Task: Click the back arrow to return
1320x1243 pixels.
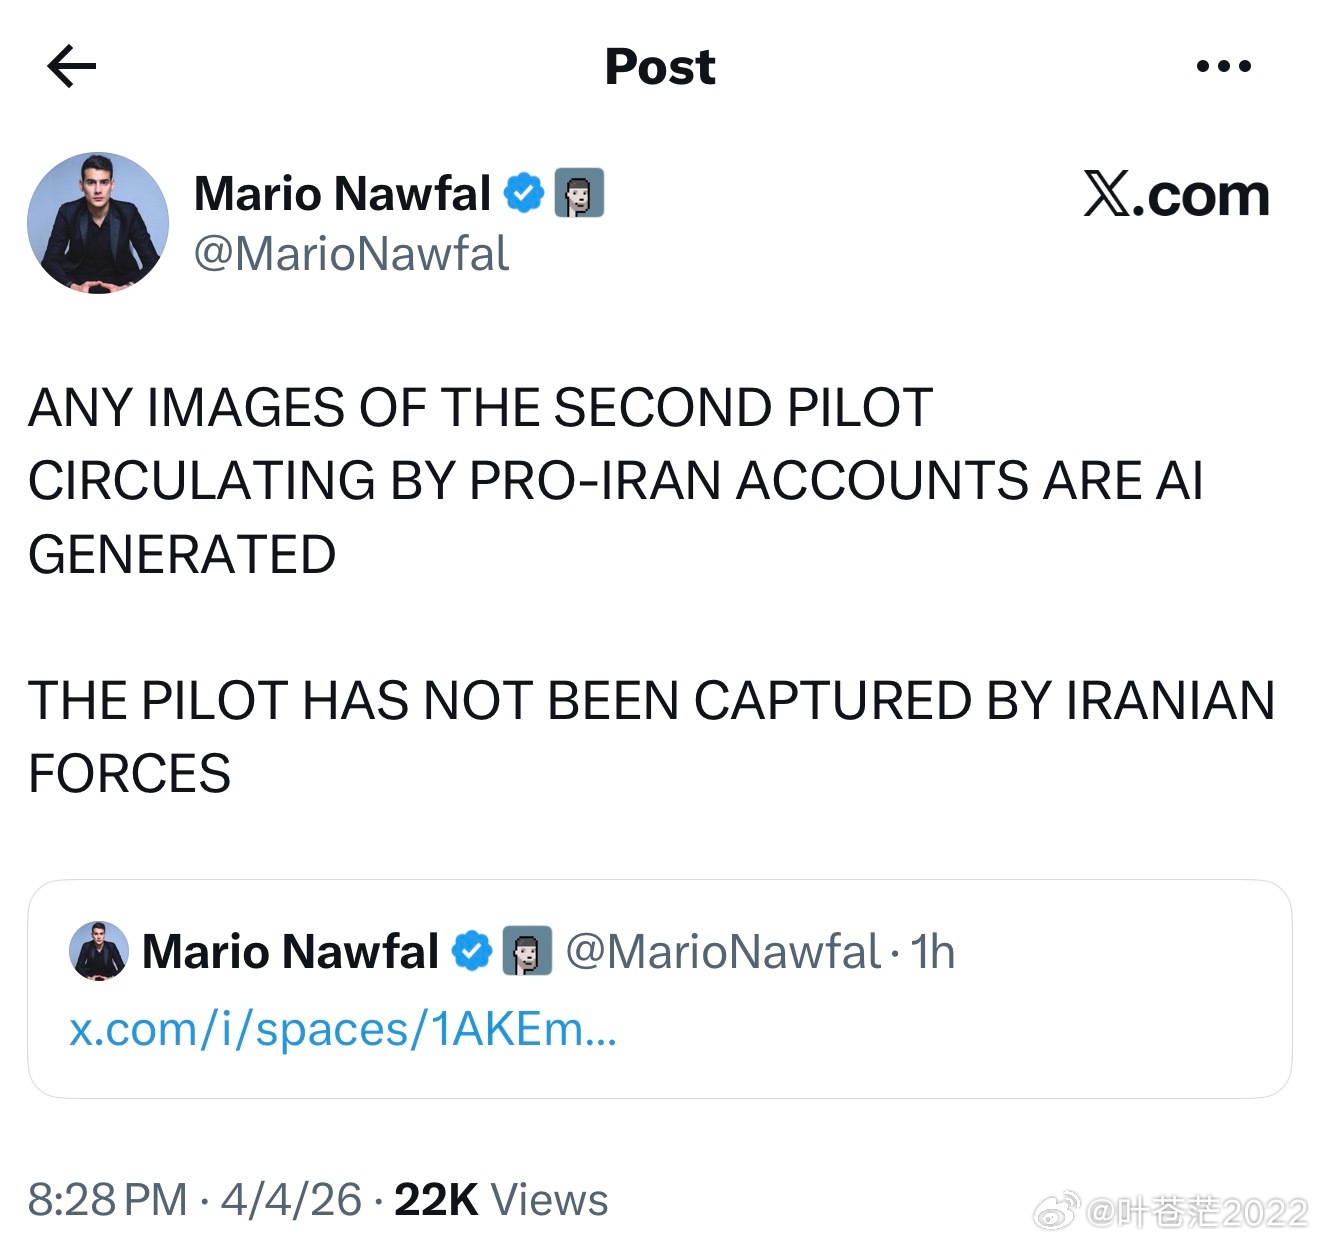Action: tap(72, 66)
